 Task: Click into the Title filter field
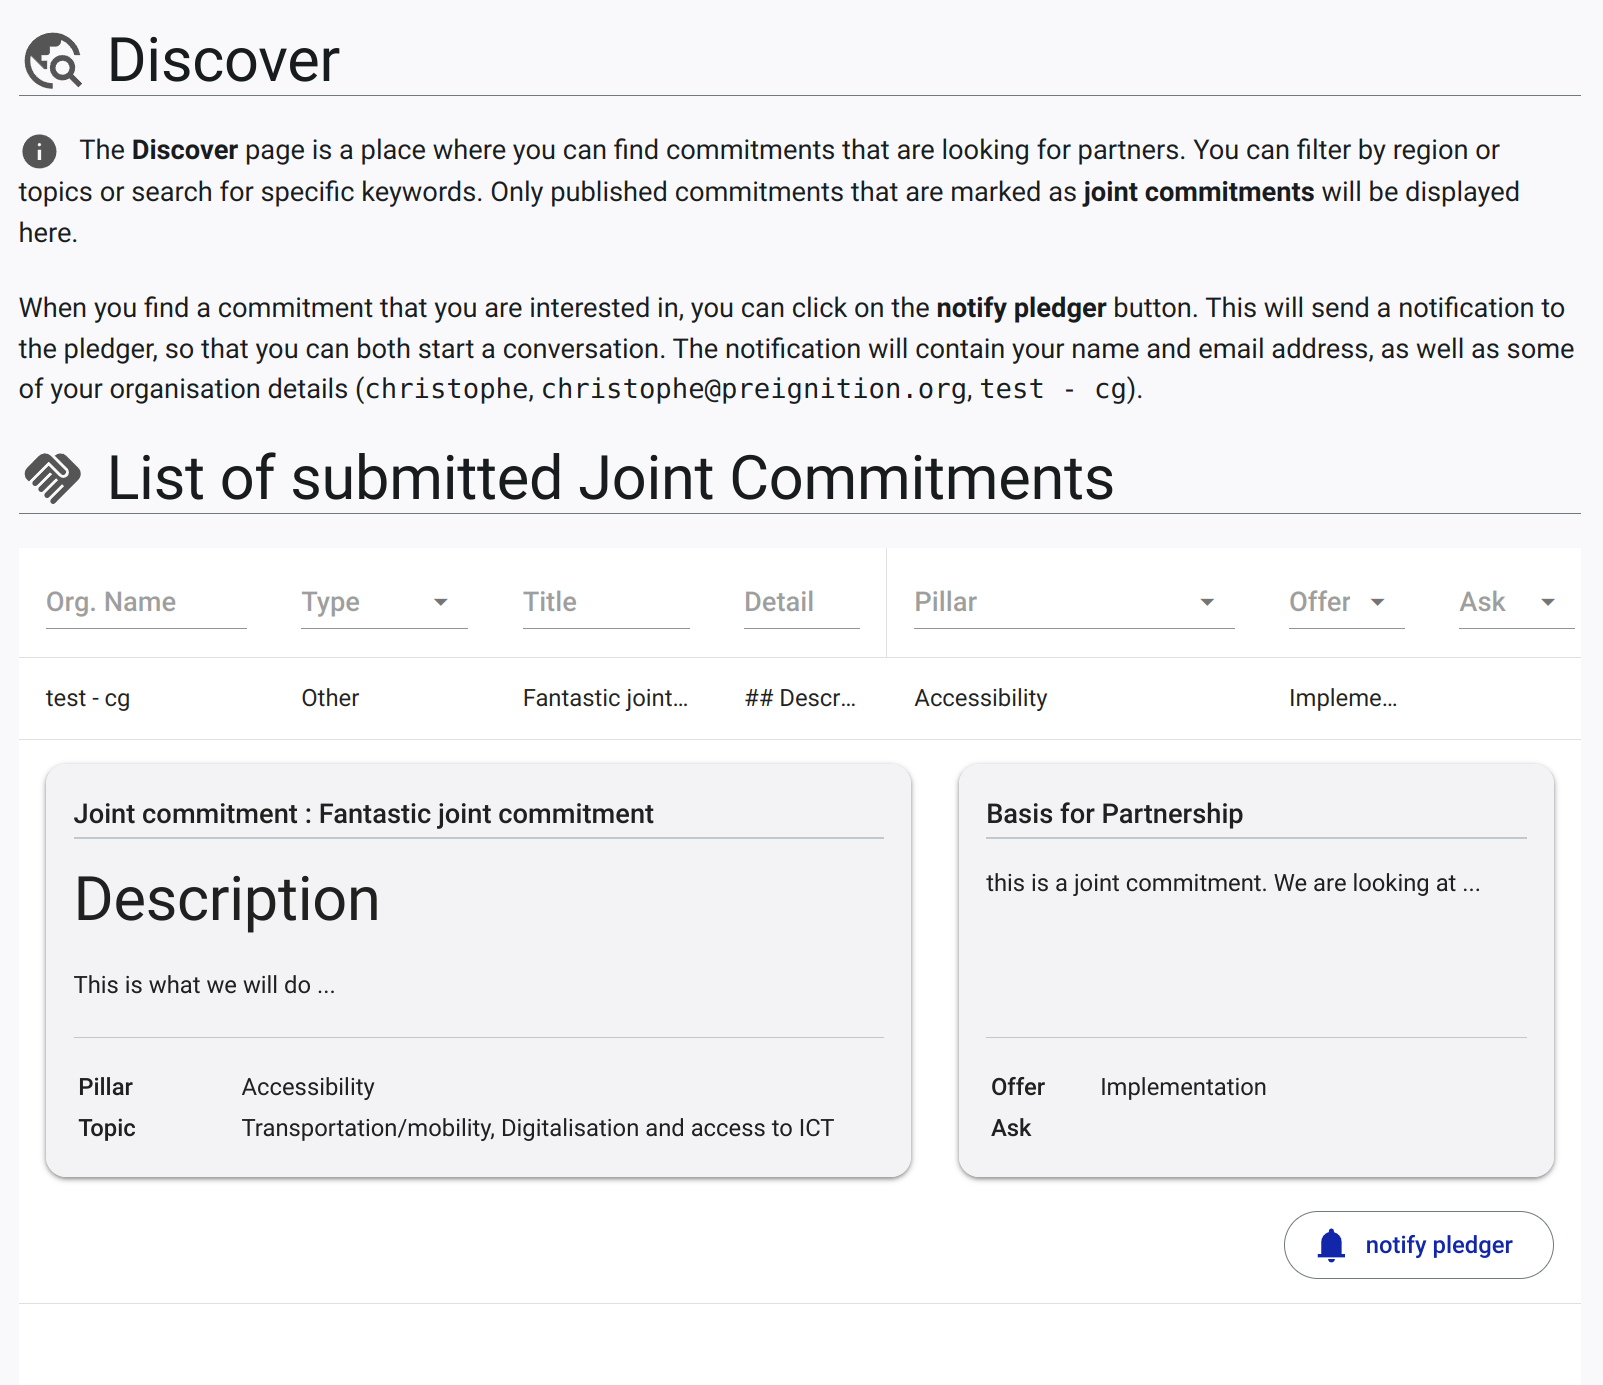click(606, 602)
